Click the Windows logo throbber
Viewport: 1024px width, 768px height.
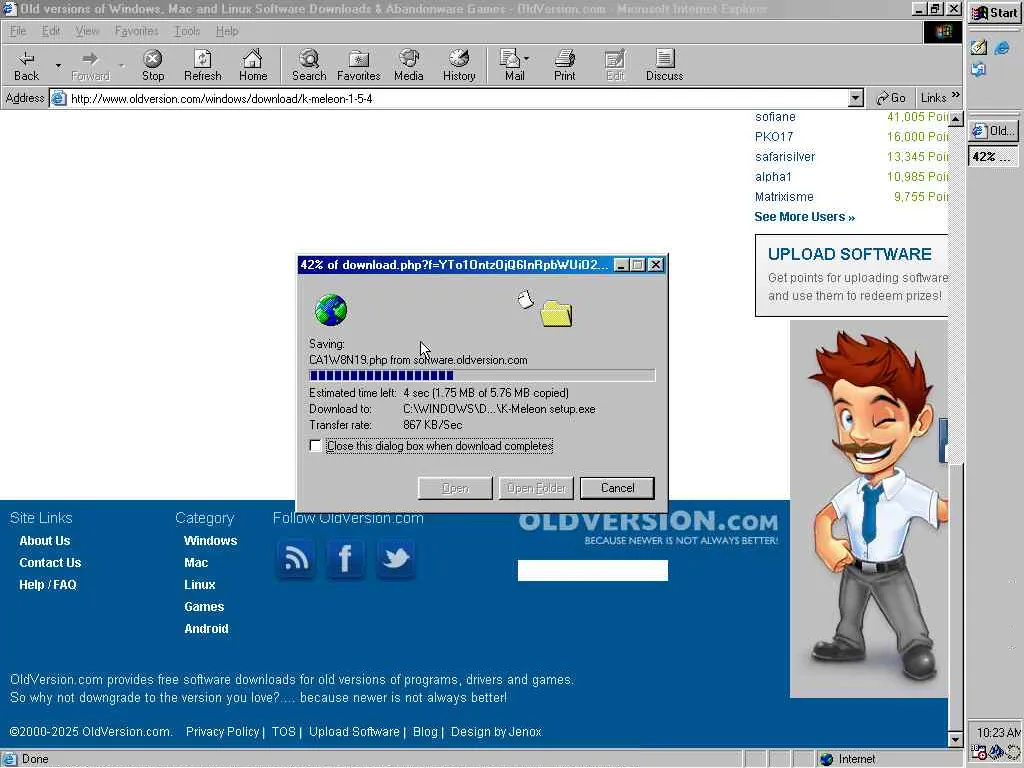(942, 31)
